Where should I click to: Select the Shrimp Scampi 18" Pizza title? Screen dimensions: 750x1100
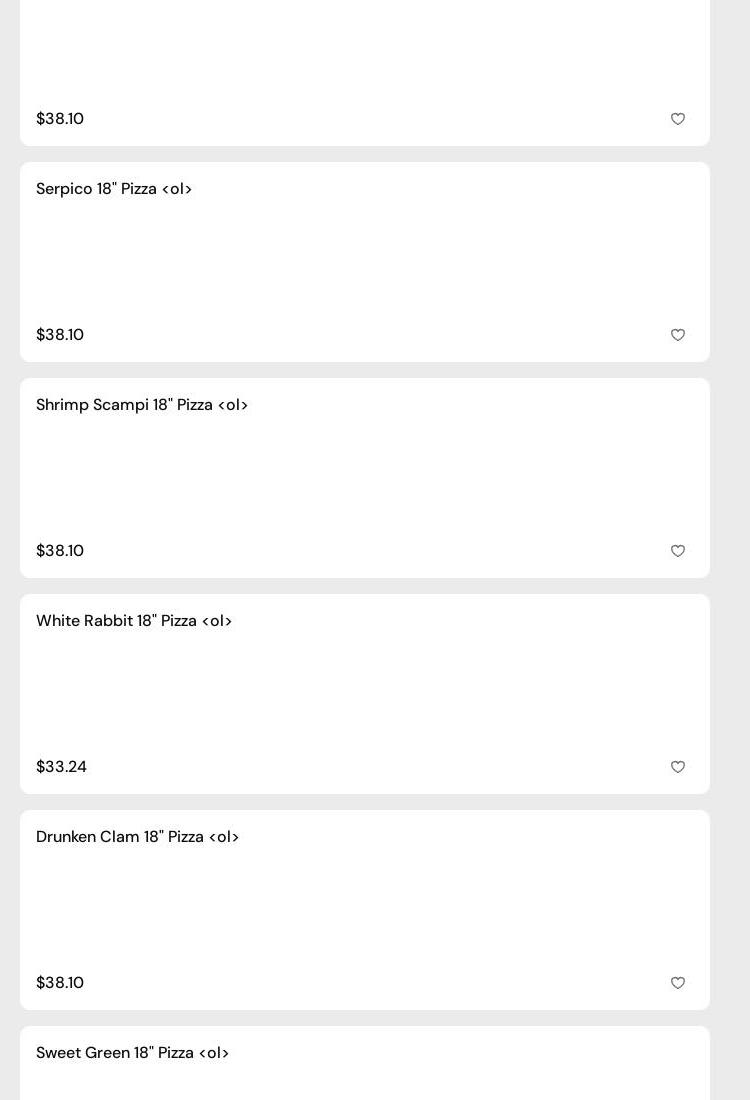tap(142, 405)
